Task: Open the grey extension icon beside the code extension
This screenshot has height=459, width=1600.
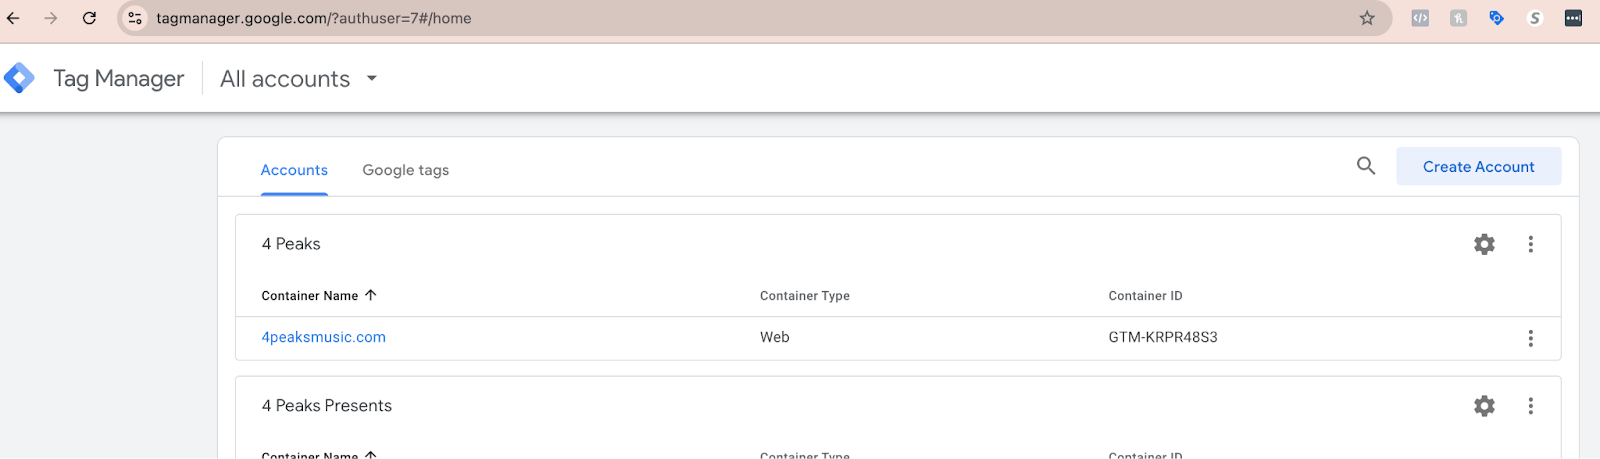Action: click(x=1458, y=18)
